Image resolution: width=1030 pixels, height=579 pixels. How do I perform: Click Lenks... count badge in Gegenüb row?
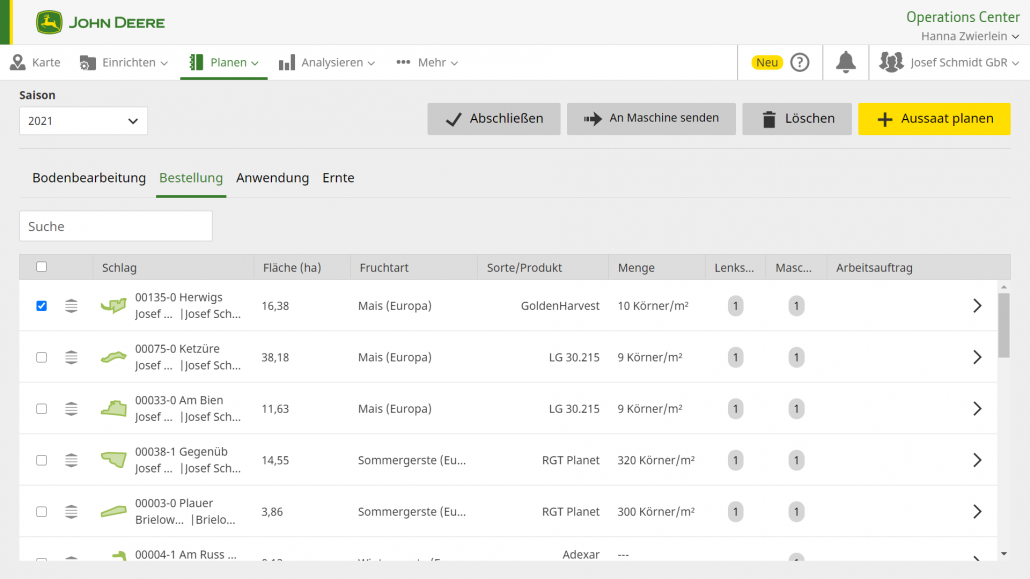click(x=736, y=460)
